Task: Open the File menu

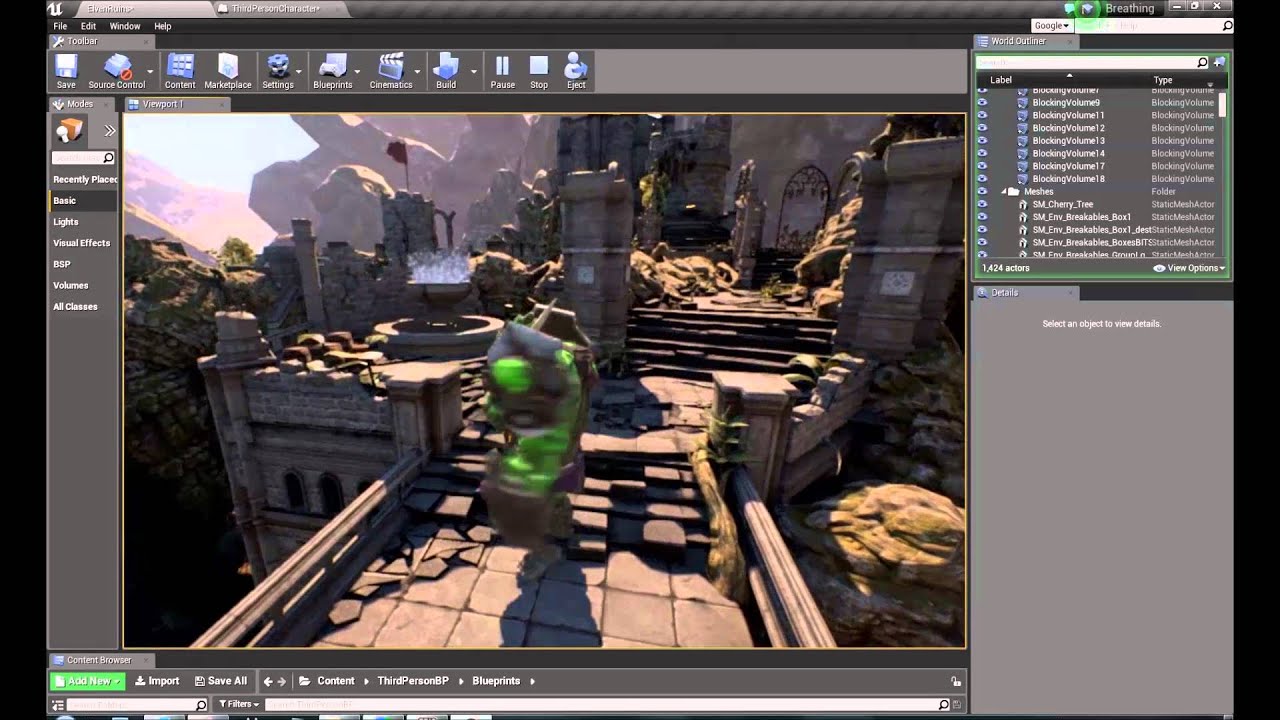Action: coord(60,26)
